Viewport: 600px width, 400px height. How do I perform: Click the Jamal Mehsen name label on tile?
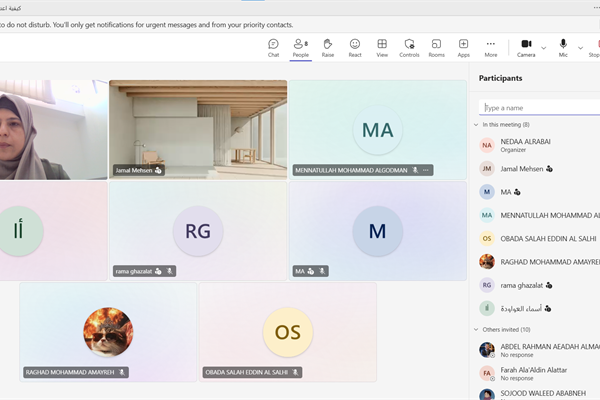134,170
